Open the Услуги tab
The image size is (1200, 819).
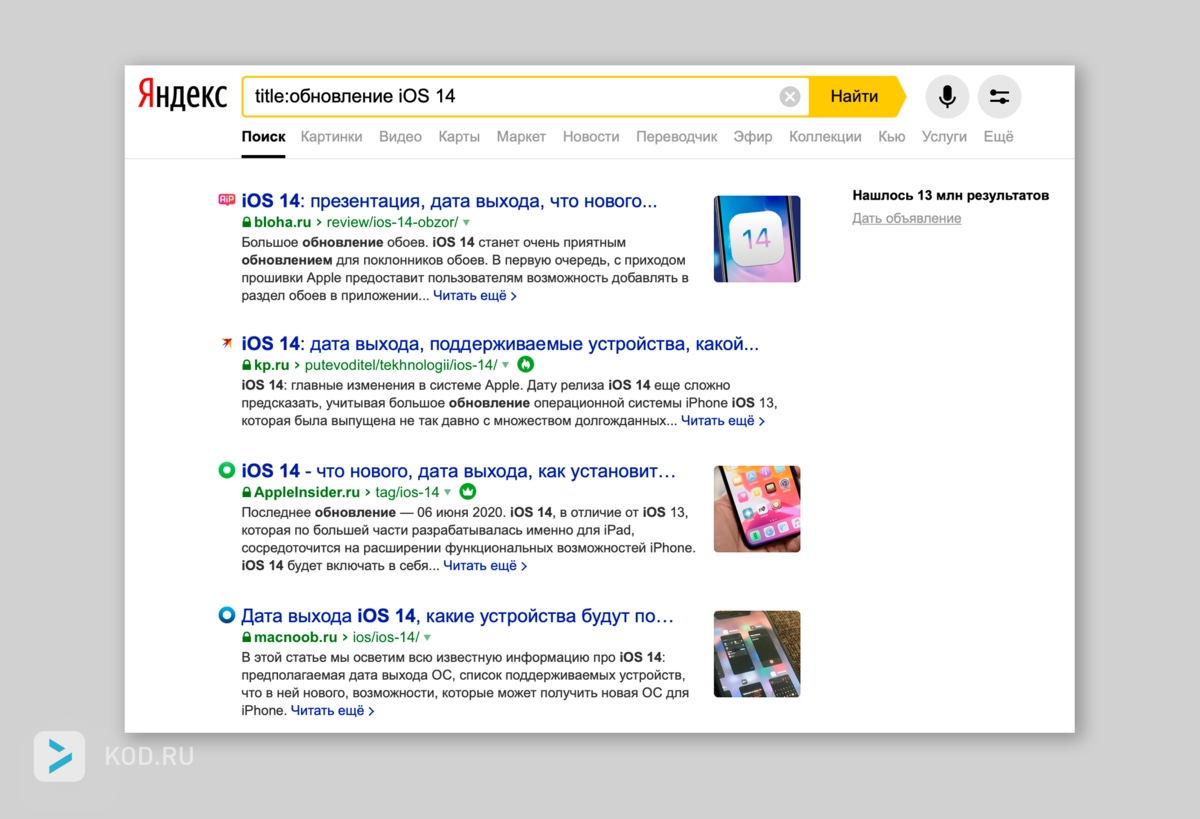click(944, 137)
